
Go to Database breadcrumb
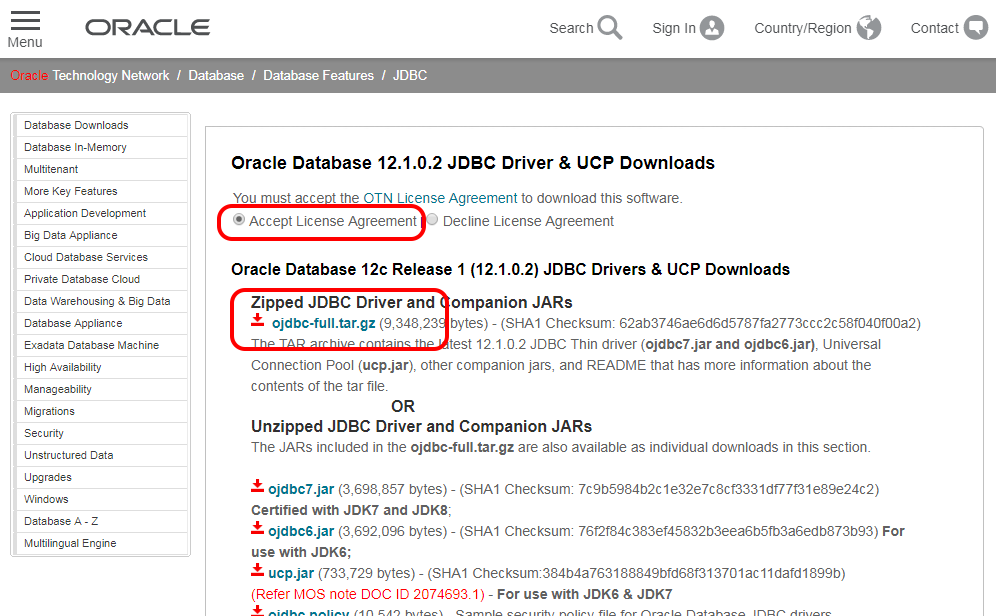pyautogui.click(x=216, y=76)
